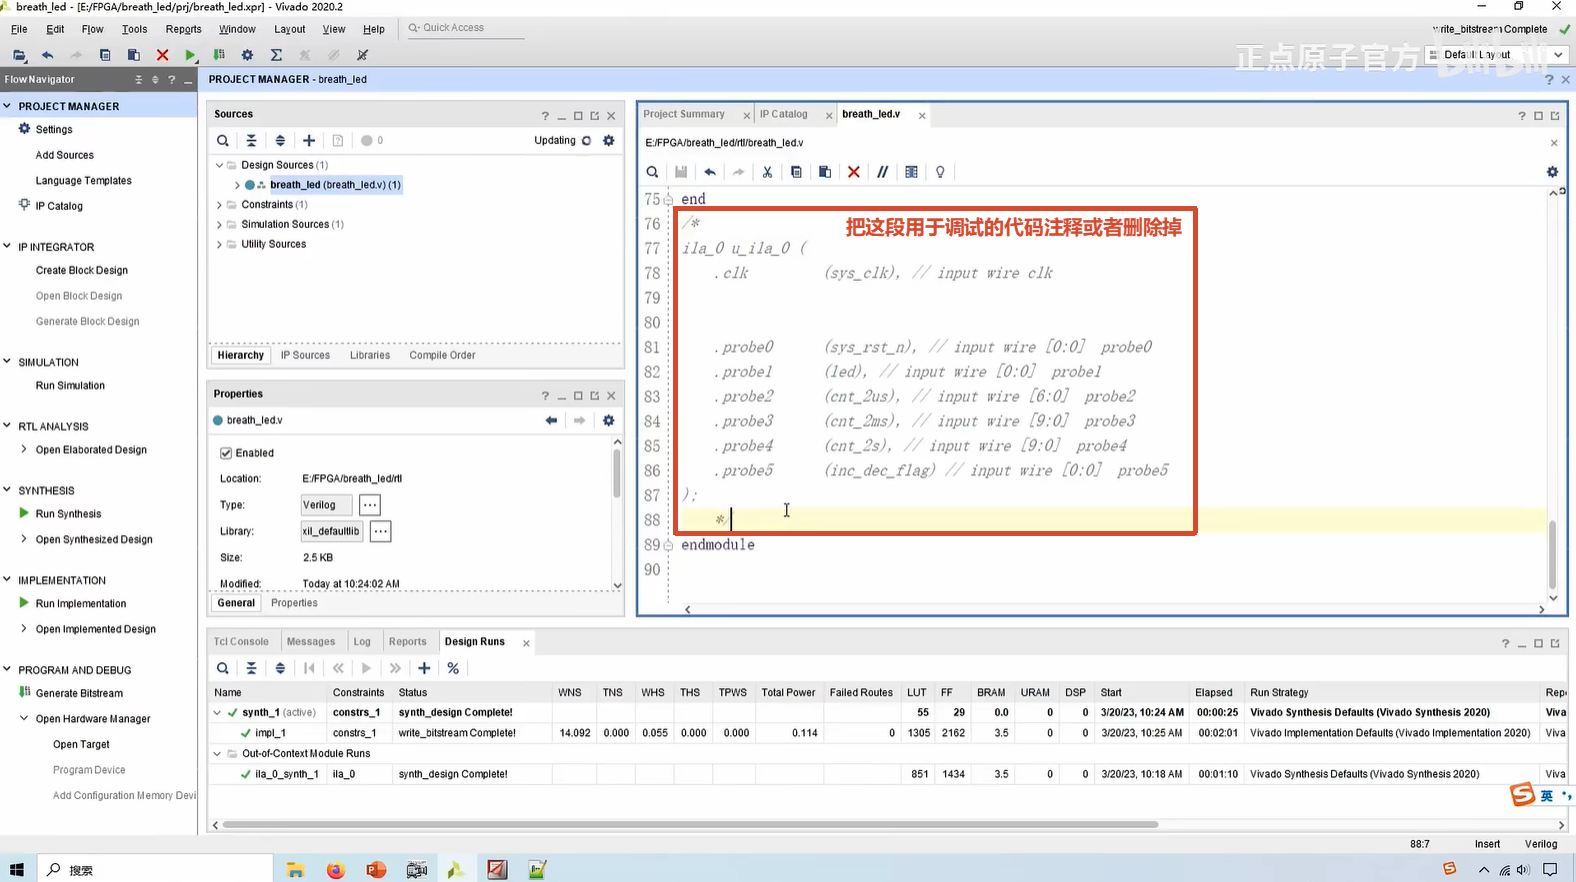The height and width of the screenshot is (882, 1576).
Task: Delete using the editor red X icon
Action: [853, 172]
